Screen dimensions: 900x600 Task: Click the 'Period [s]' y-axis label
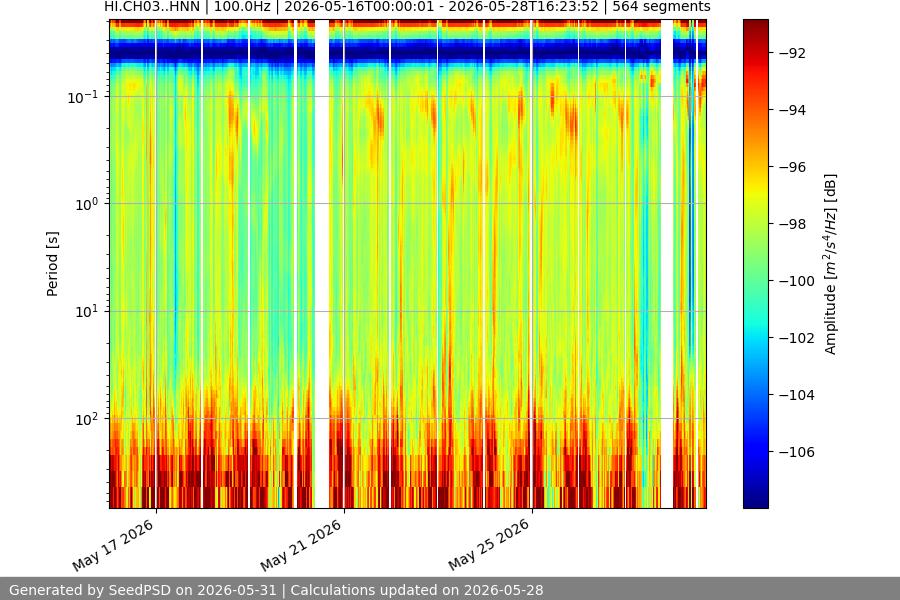pyautogui.click(x=52, y=264)
